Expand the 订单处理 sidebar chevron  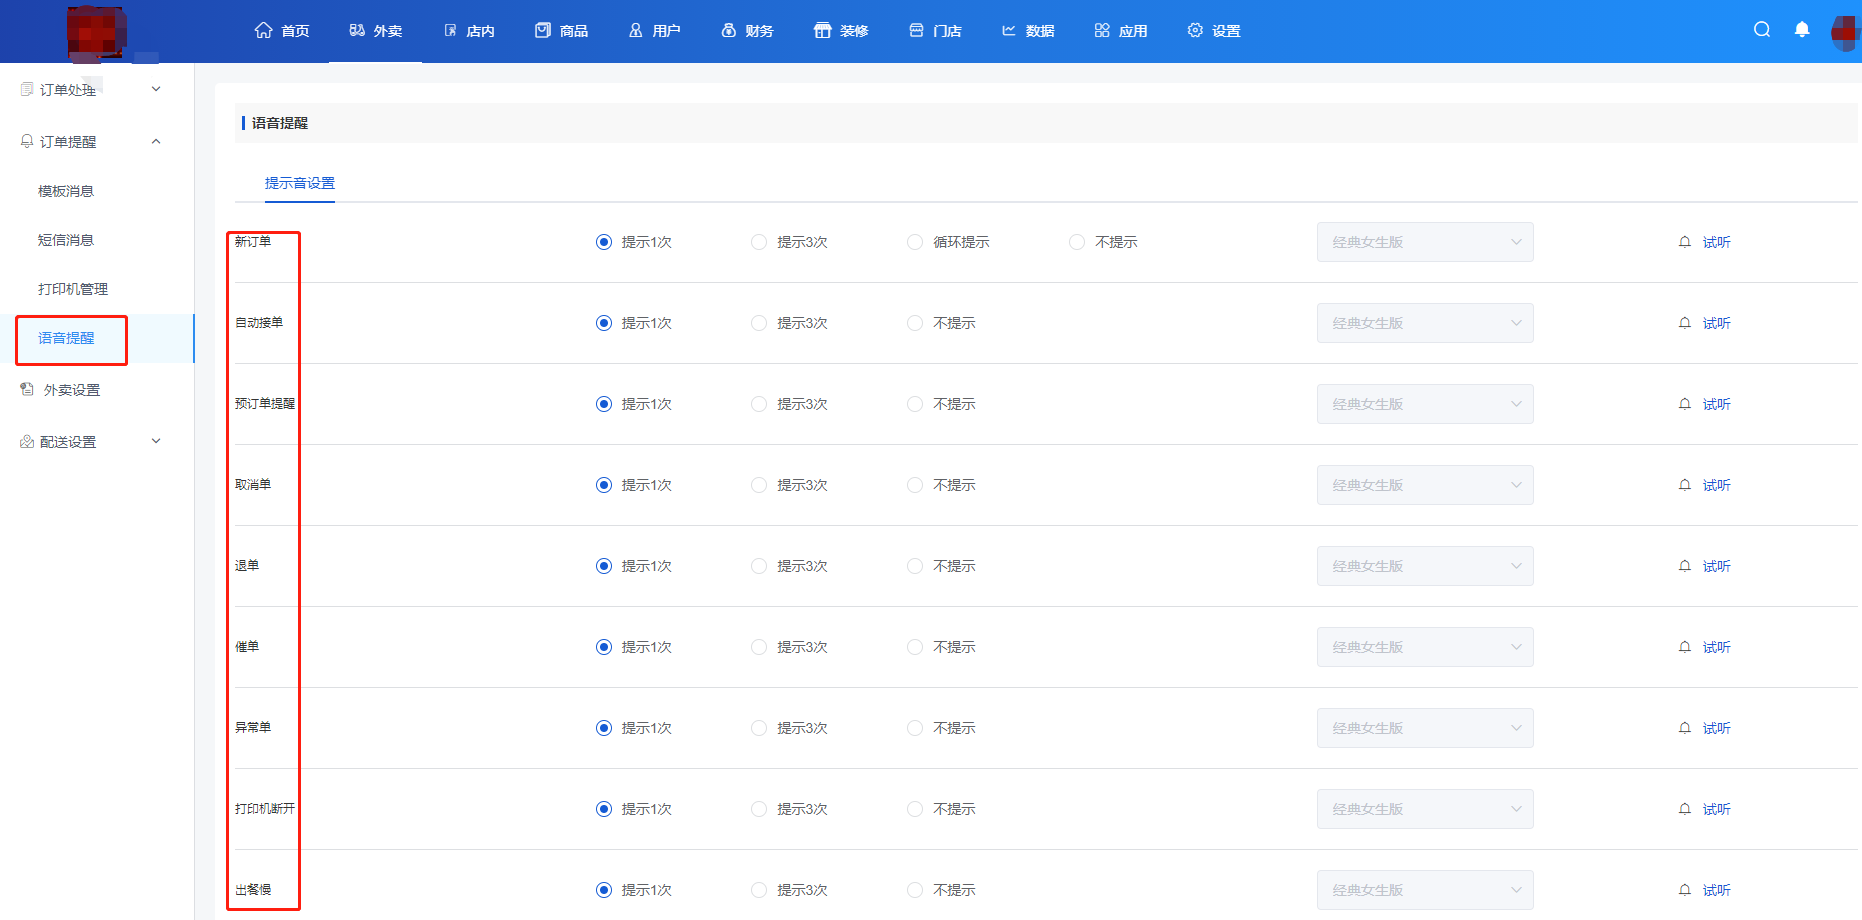[x=156, y=89]
